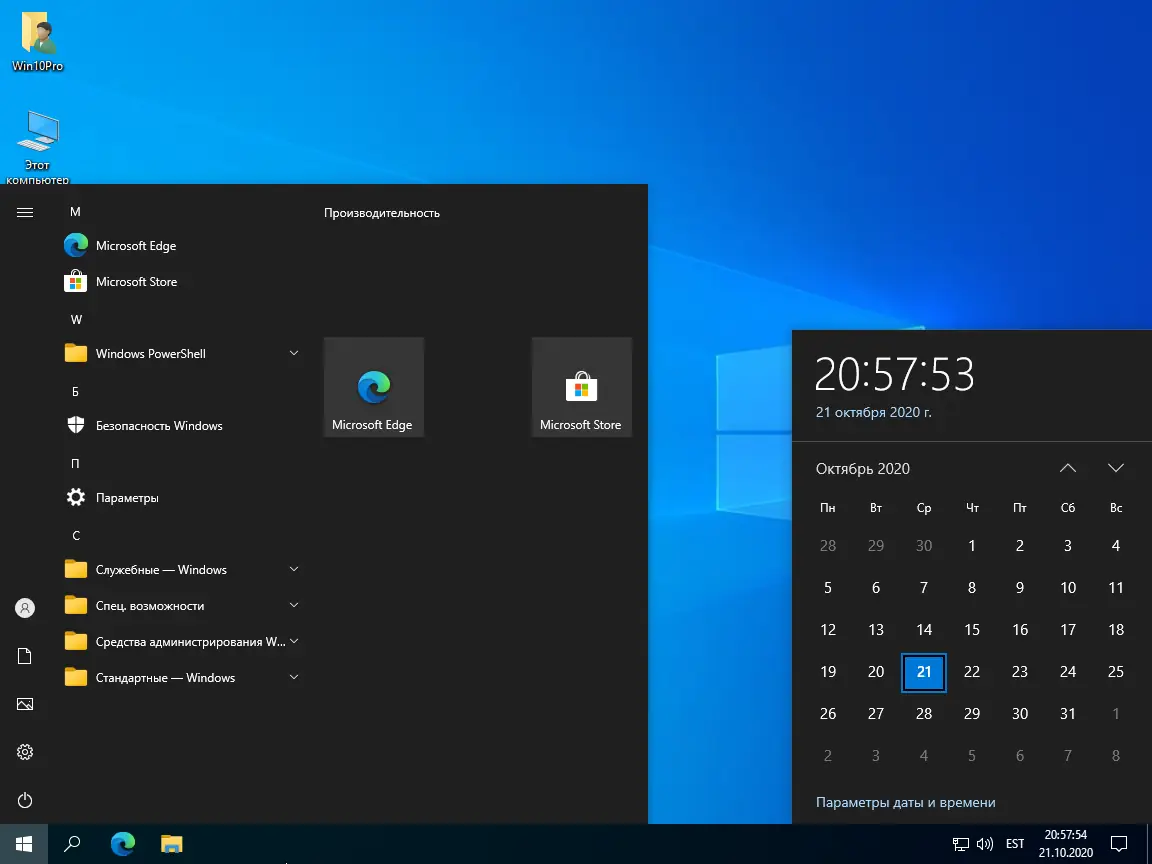1152x864 pixels.
Task: Expand the Служебные — Windows group
Action: (293, 569)
